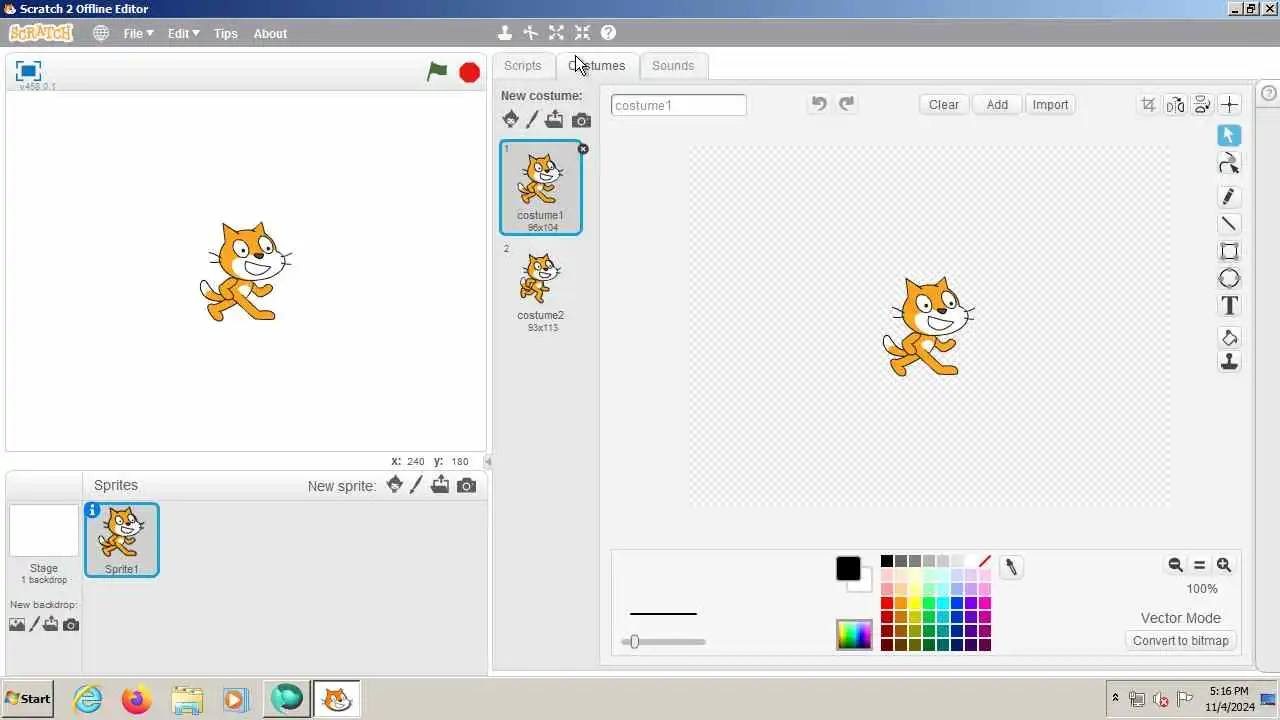Screen dimensions: 1280x720
Task: Click the Add button
Action: click(997, 104)
